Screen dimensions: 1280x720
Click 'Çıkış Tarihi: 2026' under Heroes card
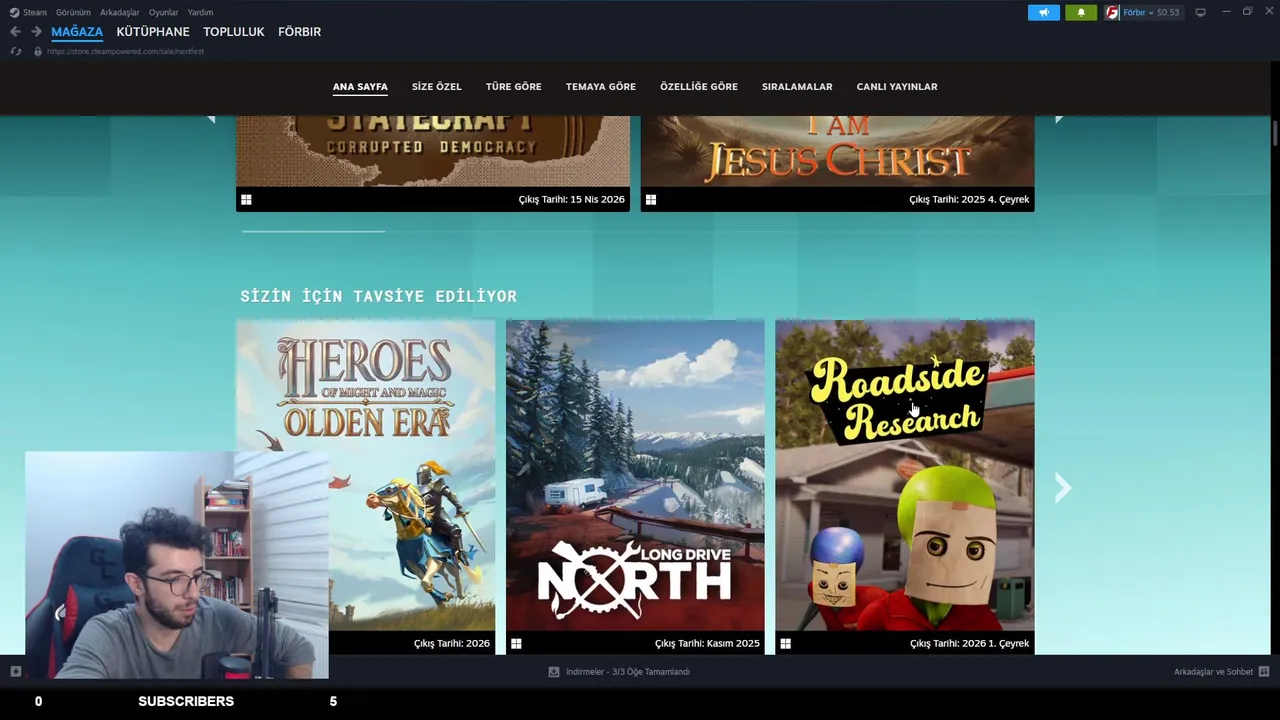(452, 643)
